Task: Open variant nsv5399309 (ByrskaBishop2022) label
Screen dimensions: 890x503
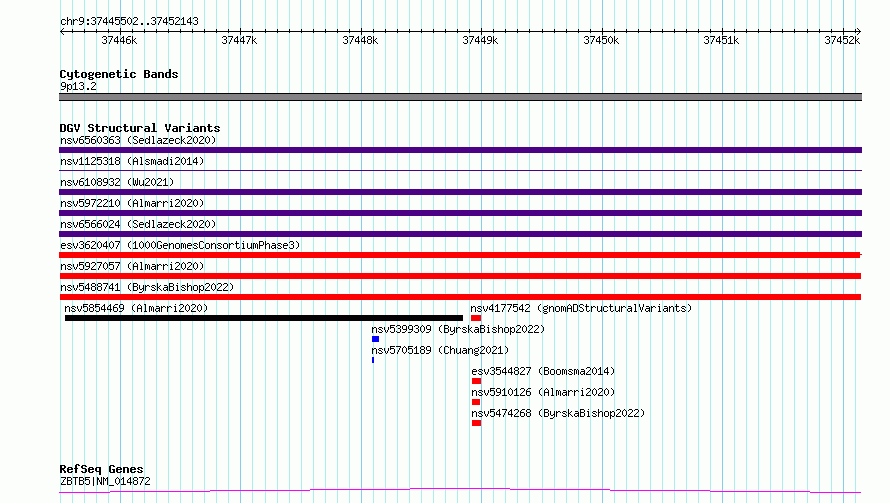Action: pos(458,329)
